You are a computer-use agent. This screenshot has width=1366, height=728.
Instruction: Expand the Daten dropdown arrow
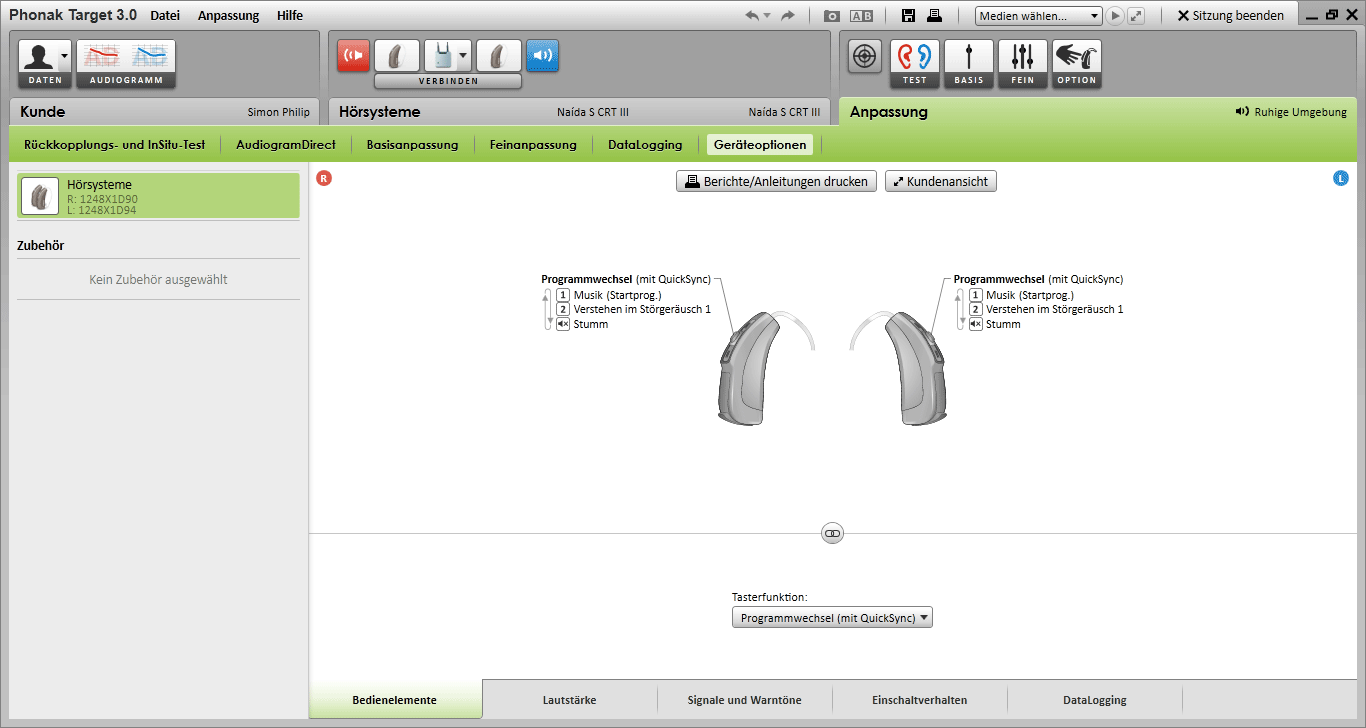pyautogui.click(x=65, y=56)
